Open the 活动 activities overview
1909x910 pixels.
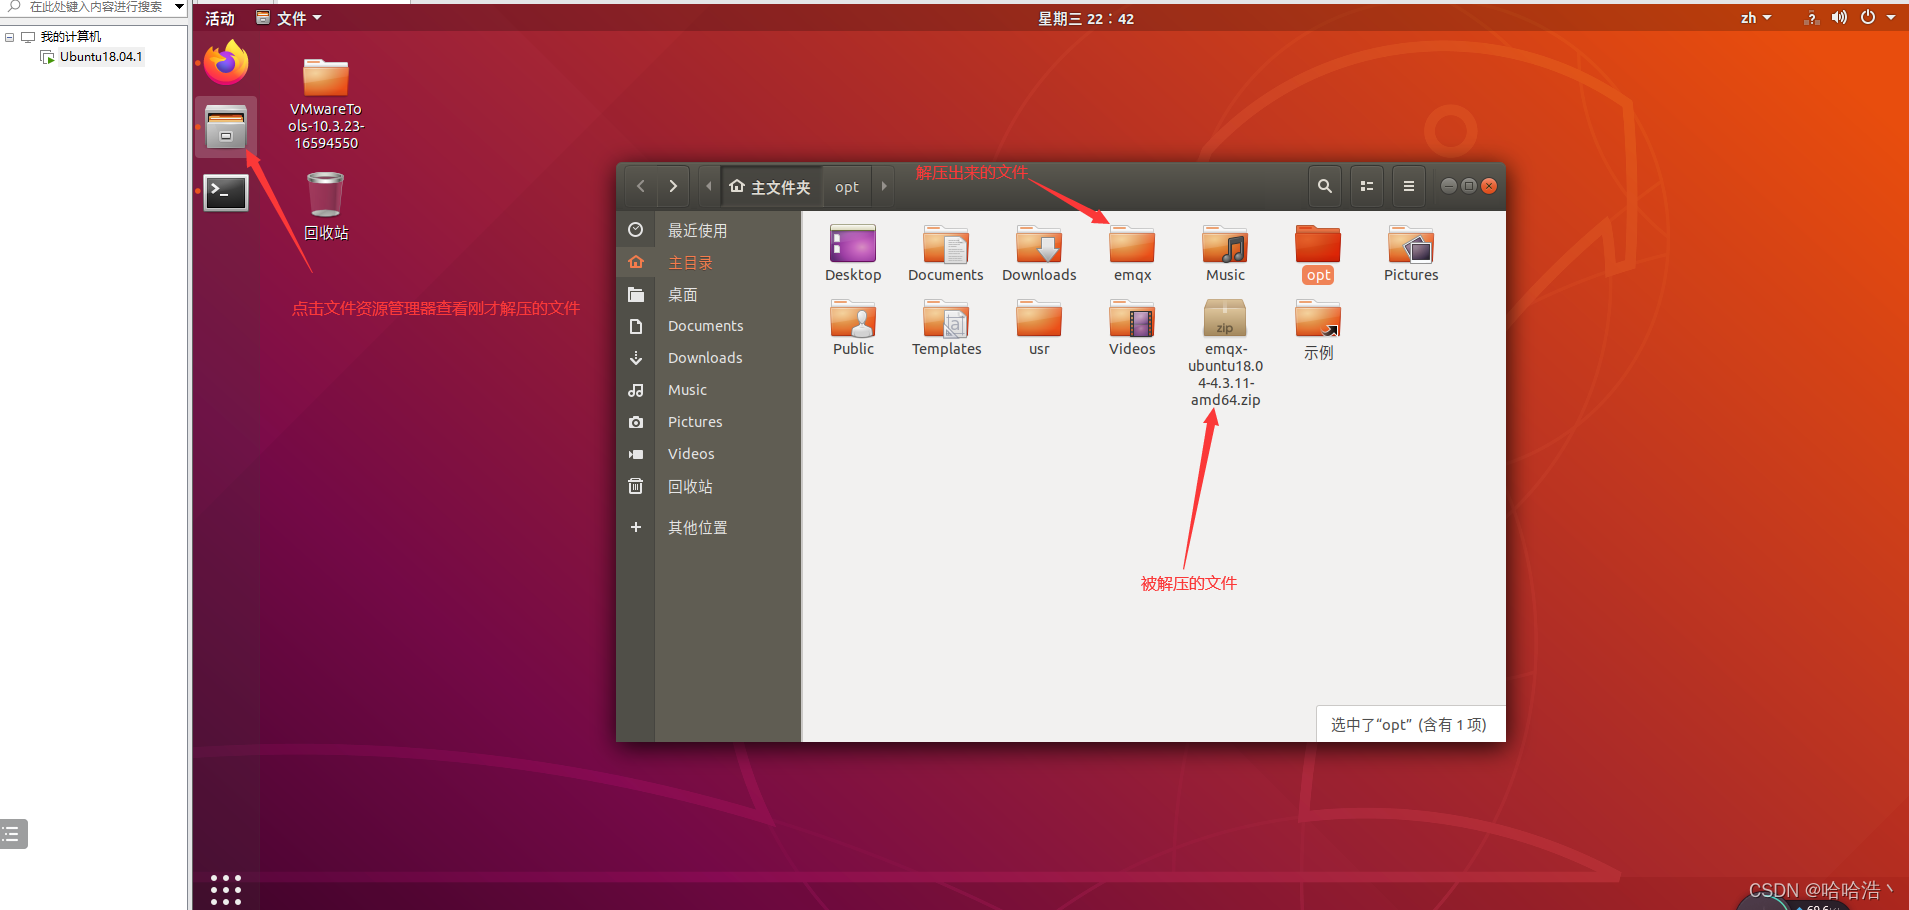pyautogui.click(x=220, y=18)
